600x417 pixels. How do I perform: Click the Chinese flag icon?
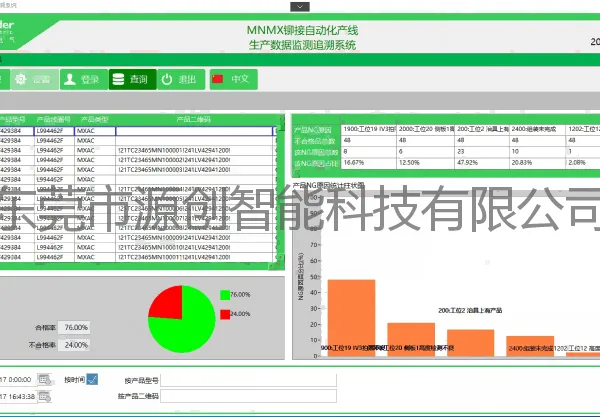218,79
